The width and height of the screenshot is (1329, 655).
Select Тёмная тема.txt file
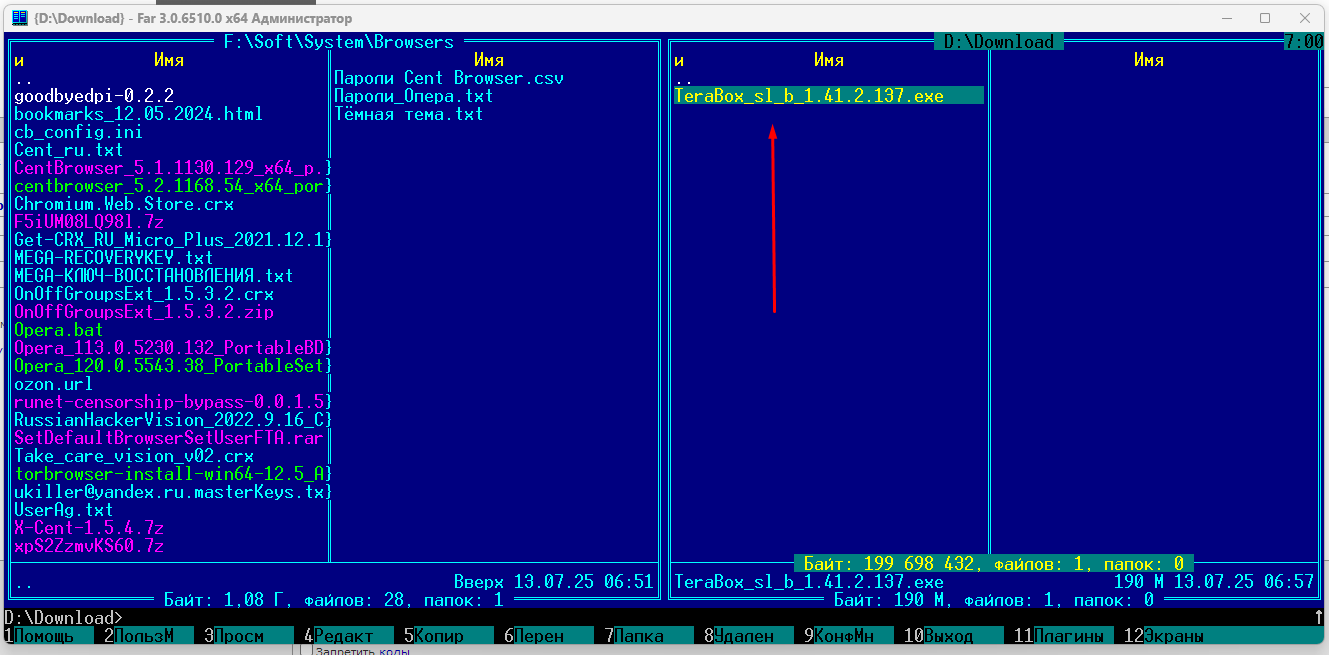pyautogui.click(x=409, y=114)
